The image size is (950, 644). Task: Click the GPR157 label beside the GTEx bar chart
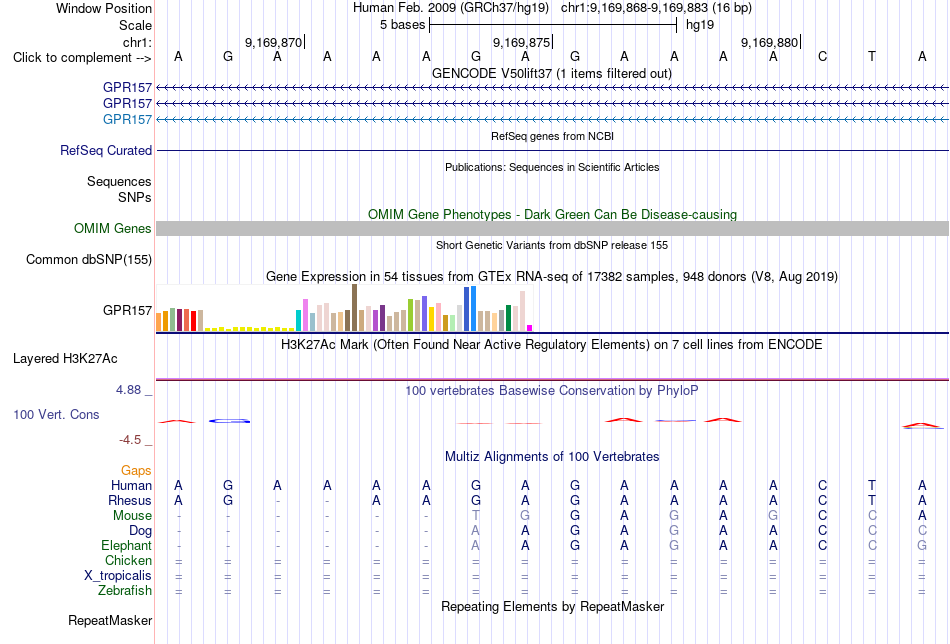pos(127,310)
